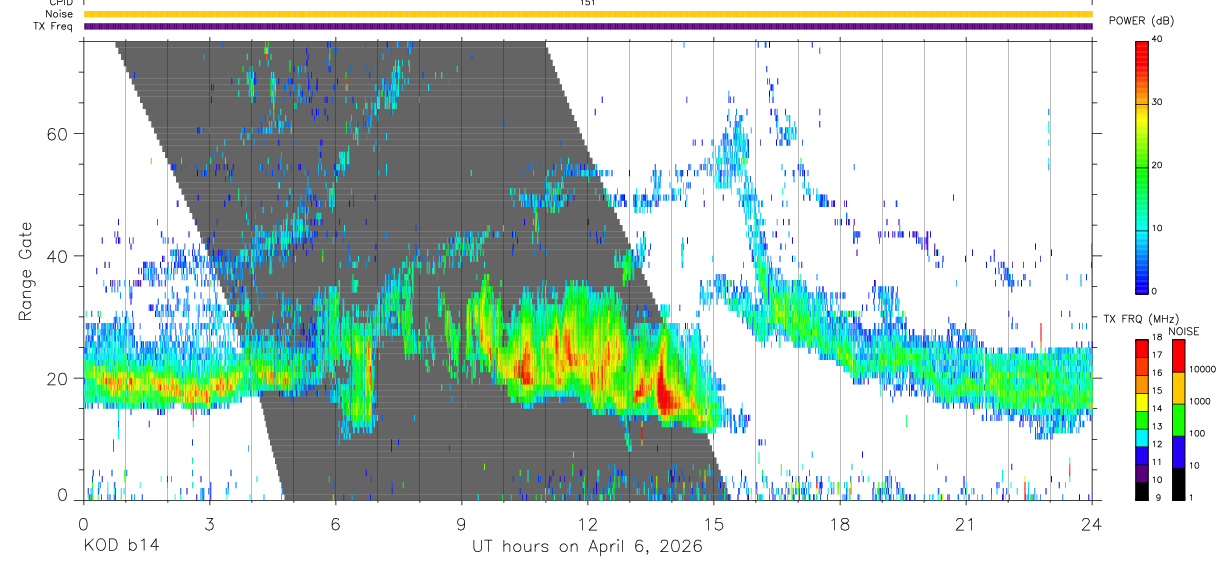
Task: Select the green segment of NOISE scale
Action: [x=1179, y=420]
